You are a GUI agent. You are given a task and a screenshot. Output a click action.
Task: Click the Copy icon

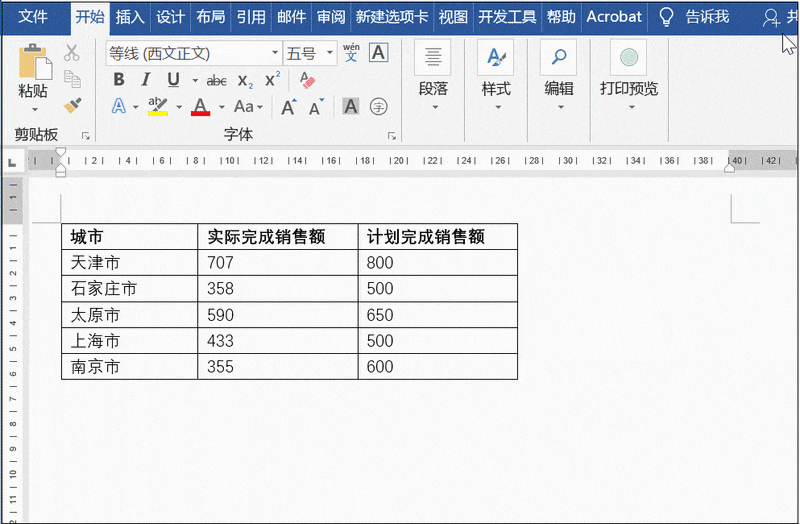tap(72, 79)
